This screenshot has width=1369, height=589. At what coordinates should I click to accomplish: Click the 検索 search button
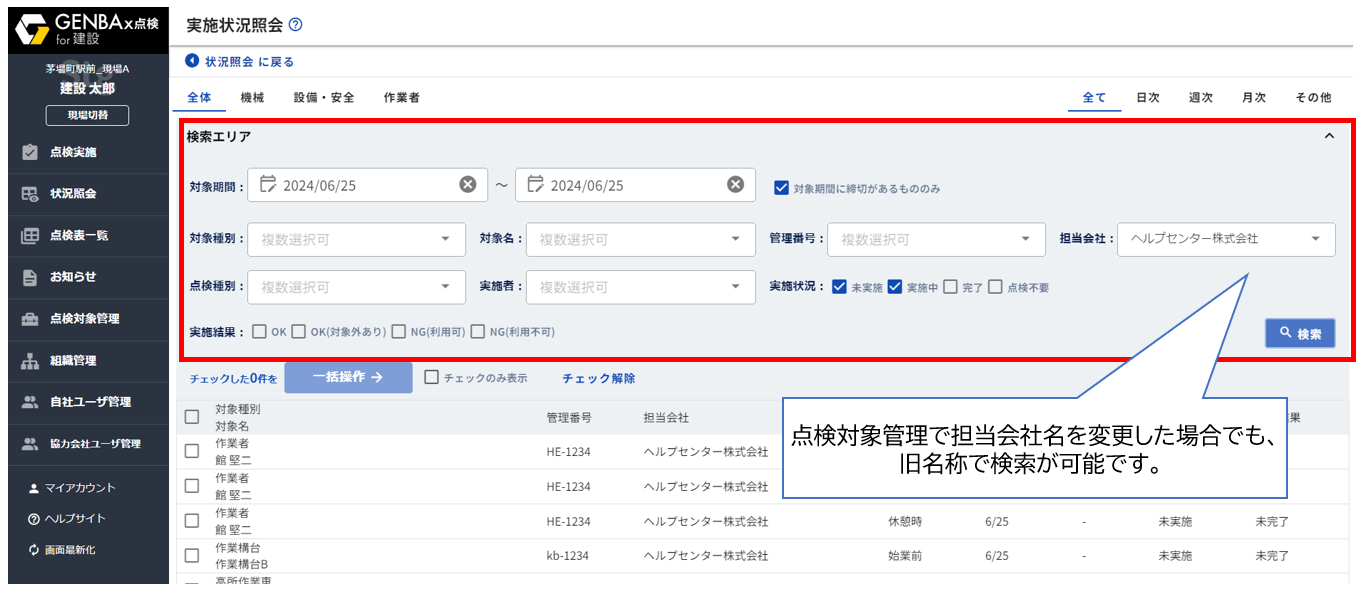click(1299, 334)
